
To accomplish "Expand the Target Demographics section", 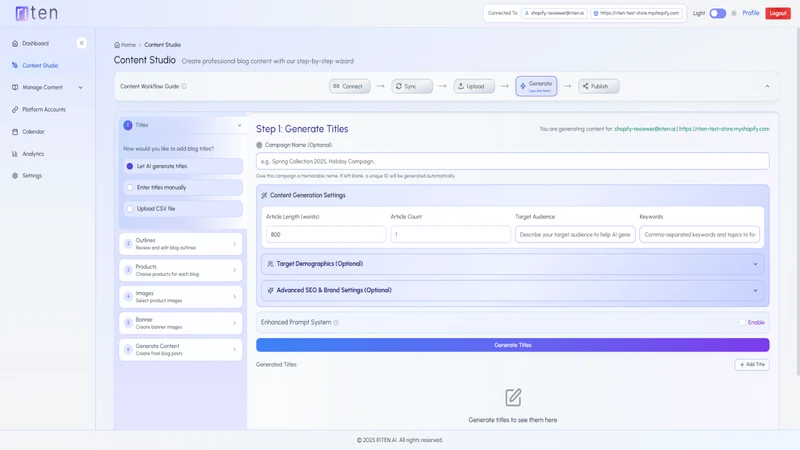I will (512, 264).
